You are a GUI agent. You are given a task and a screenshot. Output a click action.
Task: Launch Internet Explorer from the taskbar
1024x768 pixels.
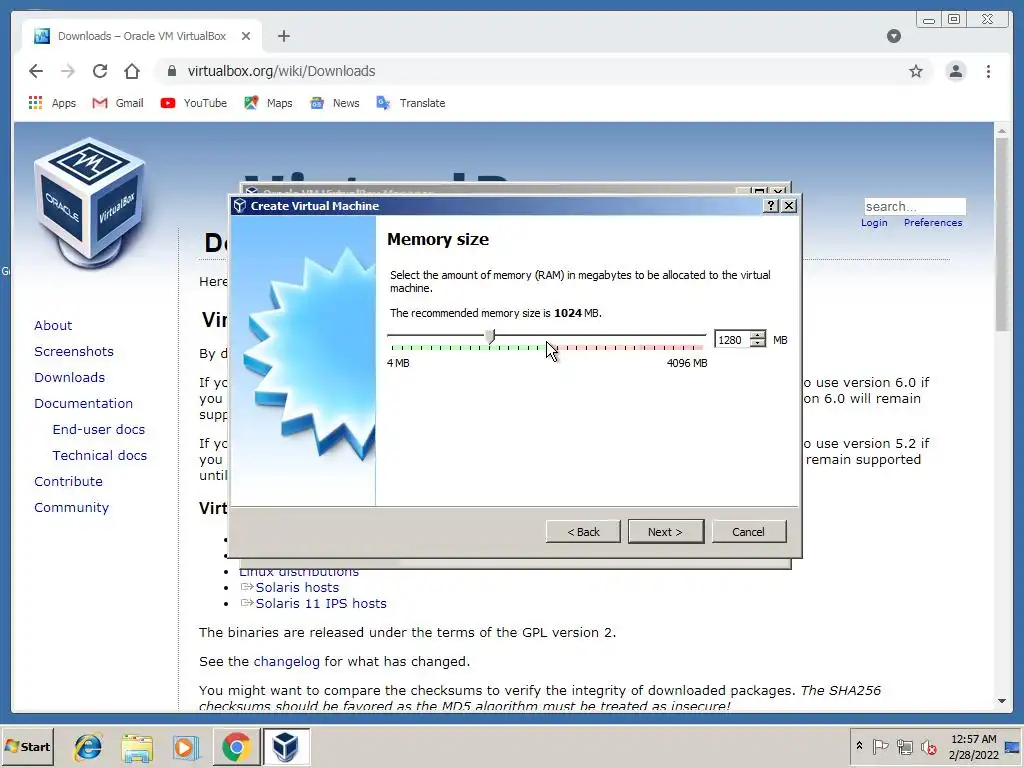(x=88, y=746)
